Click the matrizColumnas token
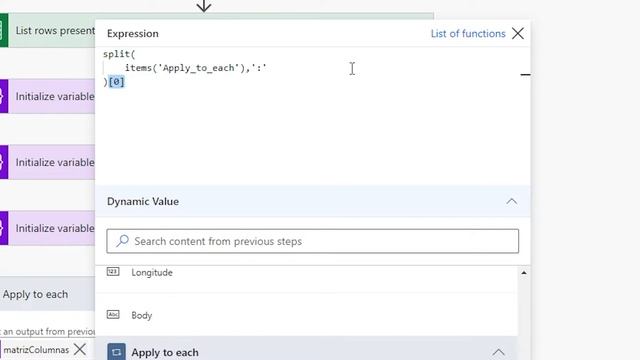The height and width of the screenshot is (360, 640). click(x=36, y=350)
